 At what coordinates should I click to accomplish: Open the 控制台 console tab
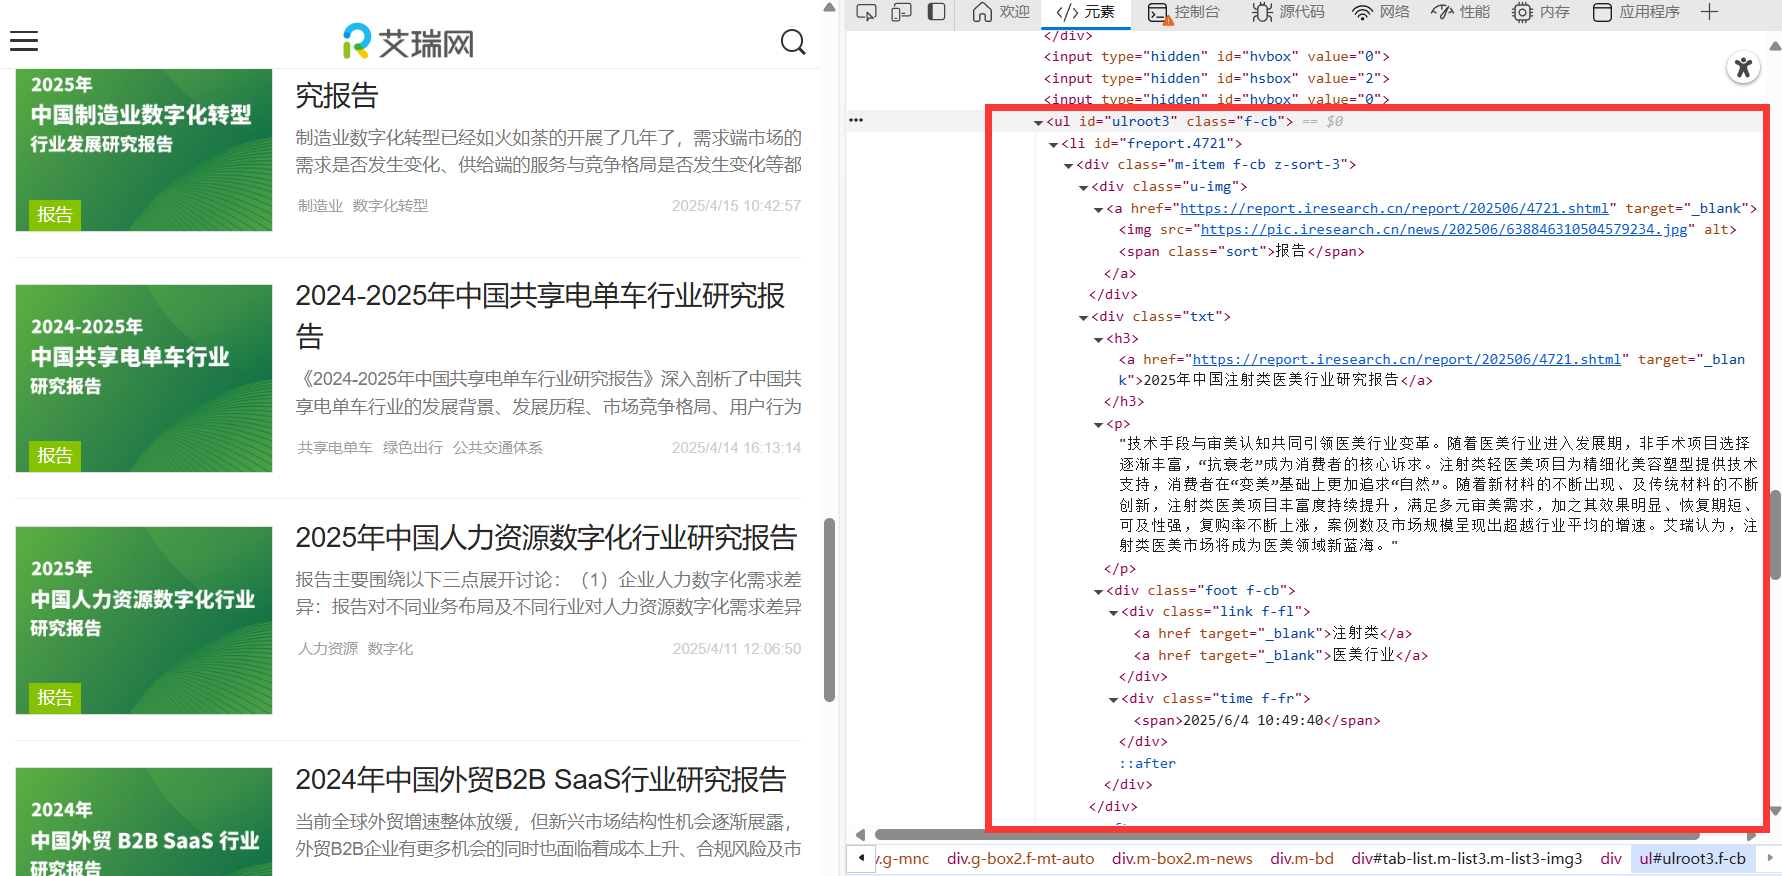1184,12
